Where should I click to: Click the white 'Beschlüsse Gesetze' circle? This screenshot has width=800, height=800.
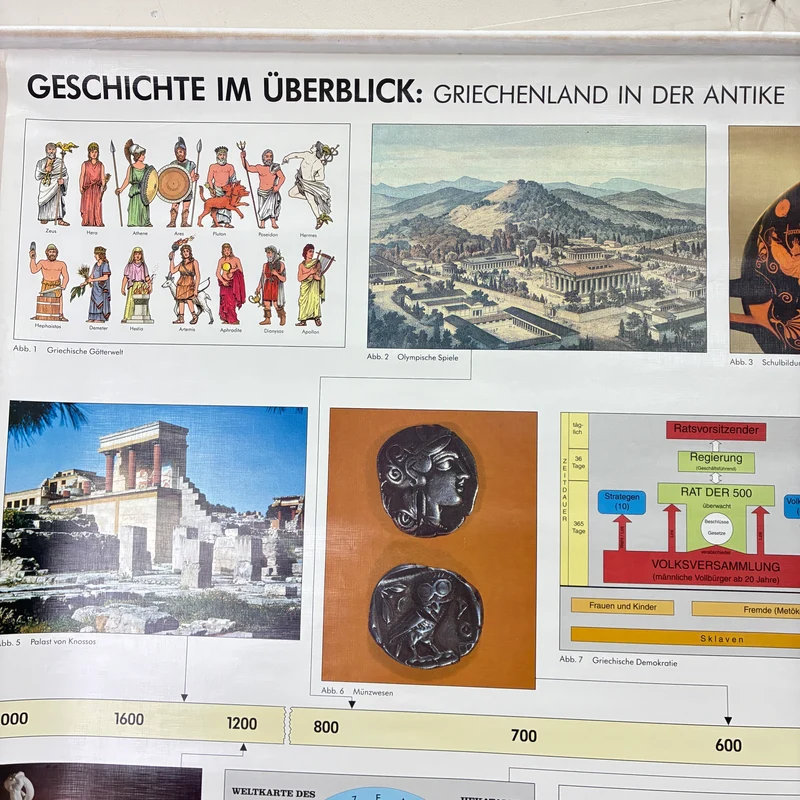tap(716, 528)
